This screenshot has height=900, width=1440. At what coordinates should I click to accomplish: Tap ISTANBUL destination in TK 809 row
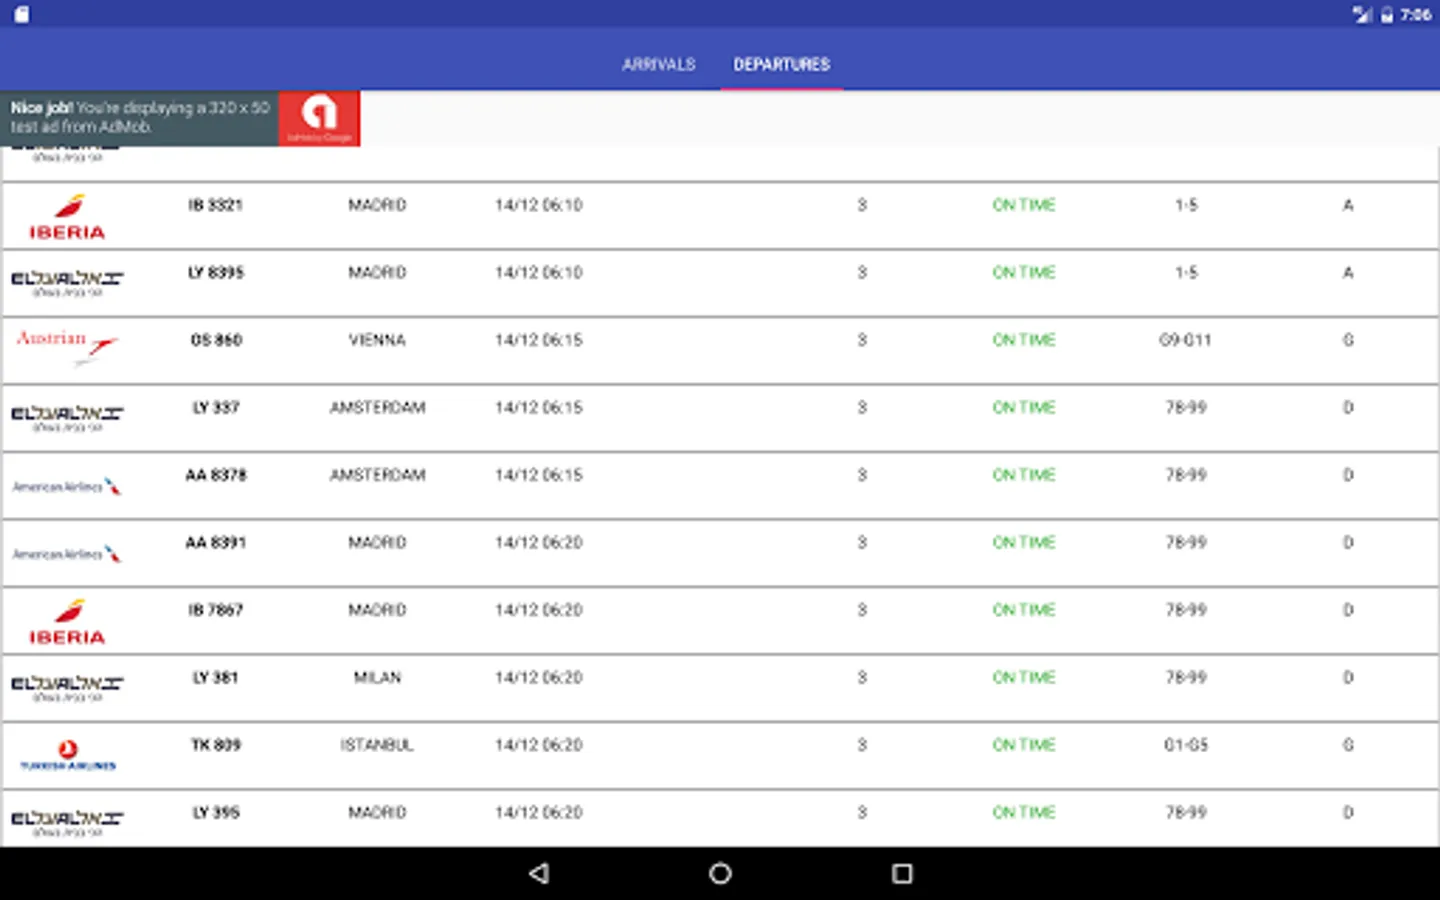377,745
